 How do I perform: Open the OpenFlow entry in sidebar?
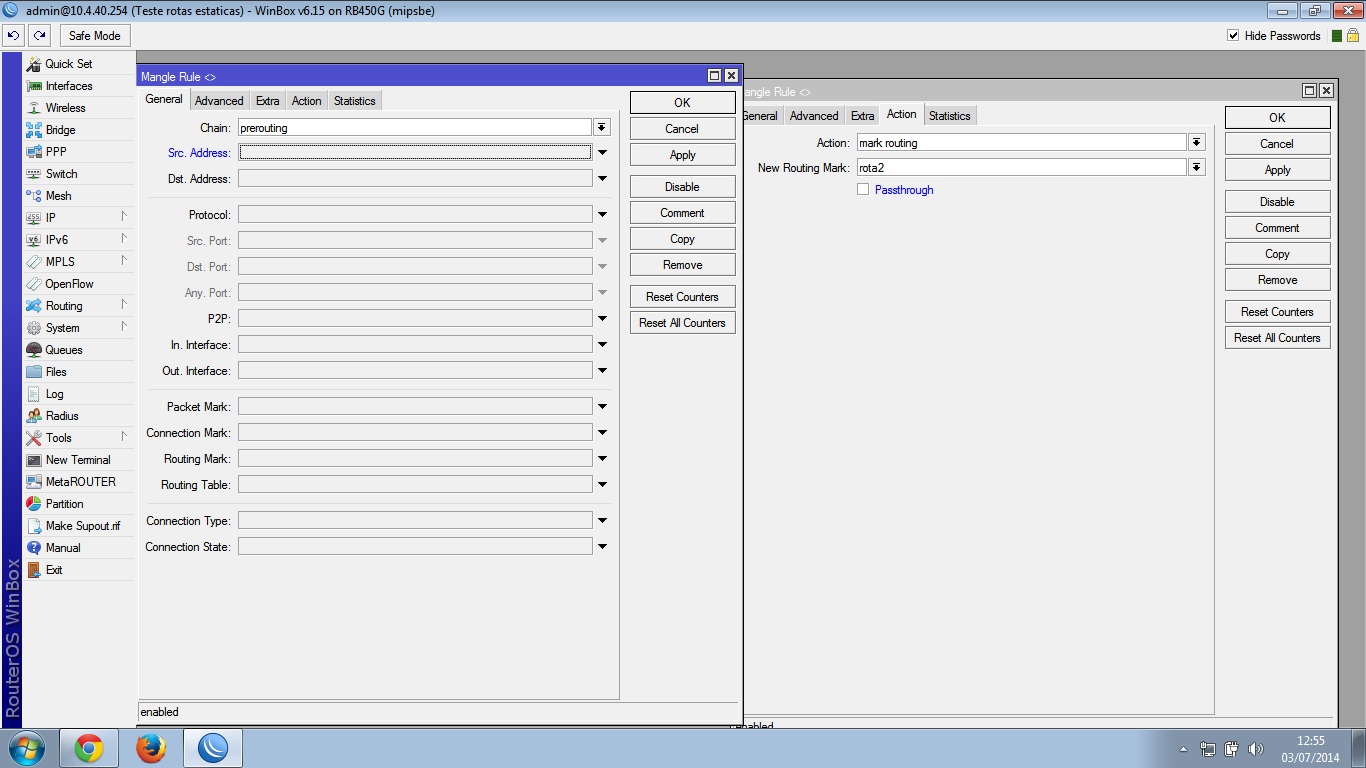click(x=69, y=284)
